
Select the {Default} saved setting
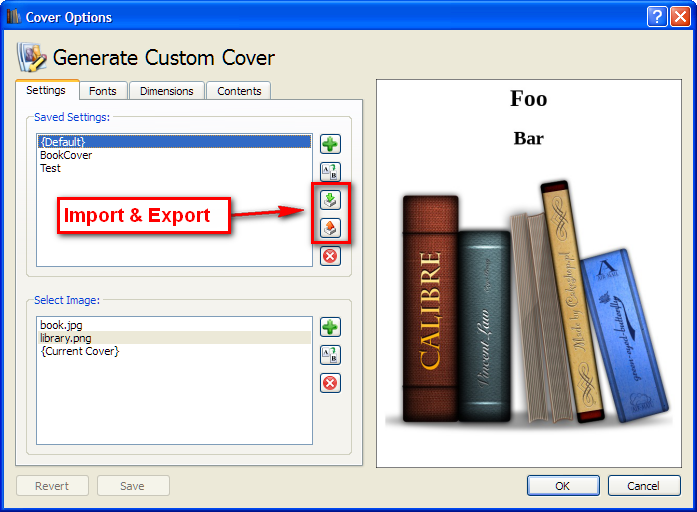pos(174,142)
